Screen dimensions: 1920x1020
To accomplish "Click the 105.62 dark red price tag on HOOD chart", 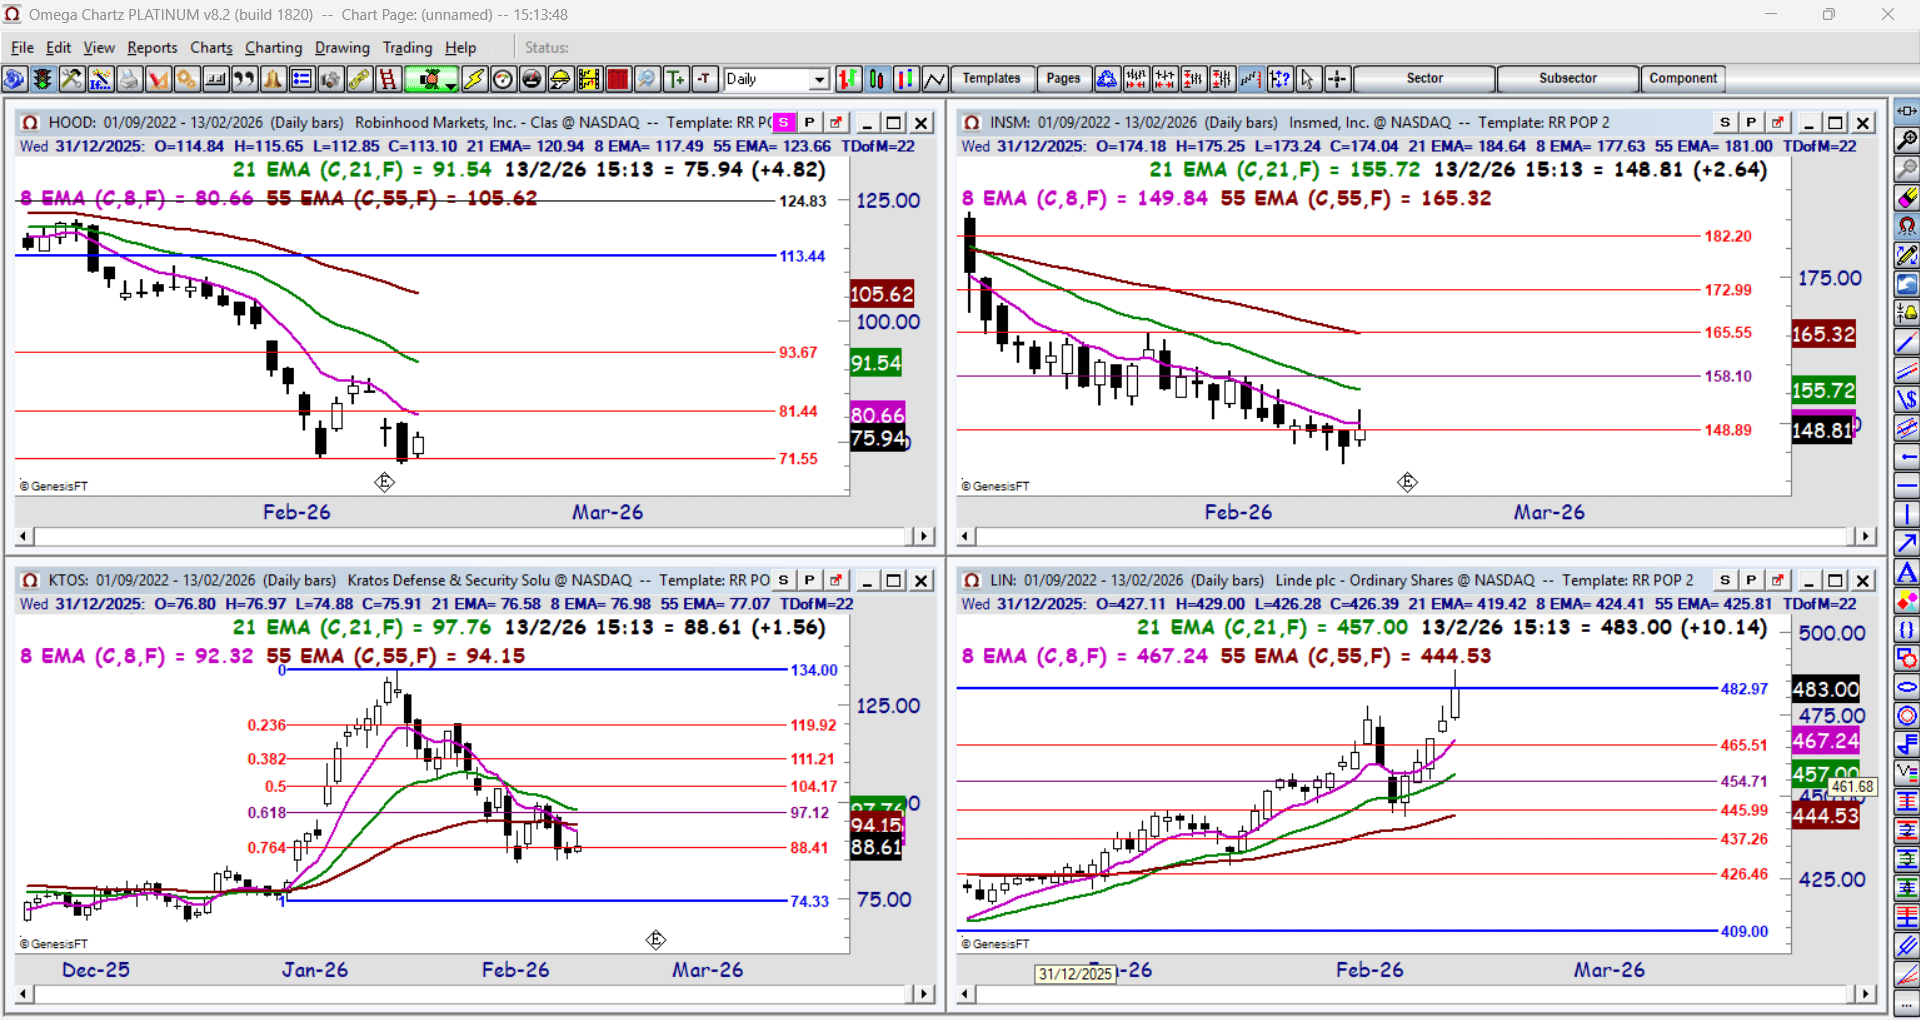I will tap(881, 294).
